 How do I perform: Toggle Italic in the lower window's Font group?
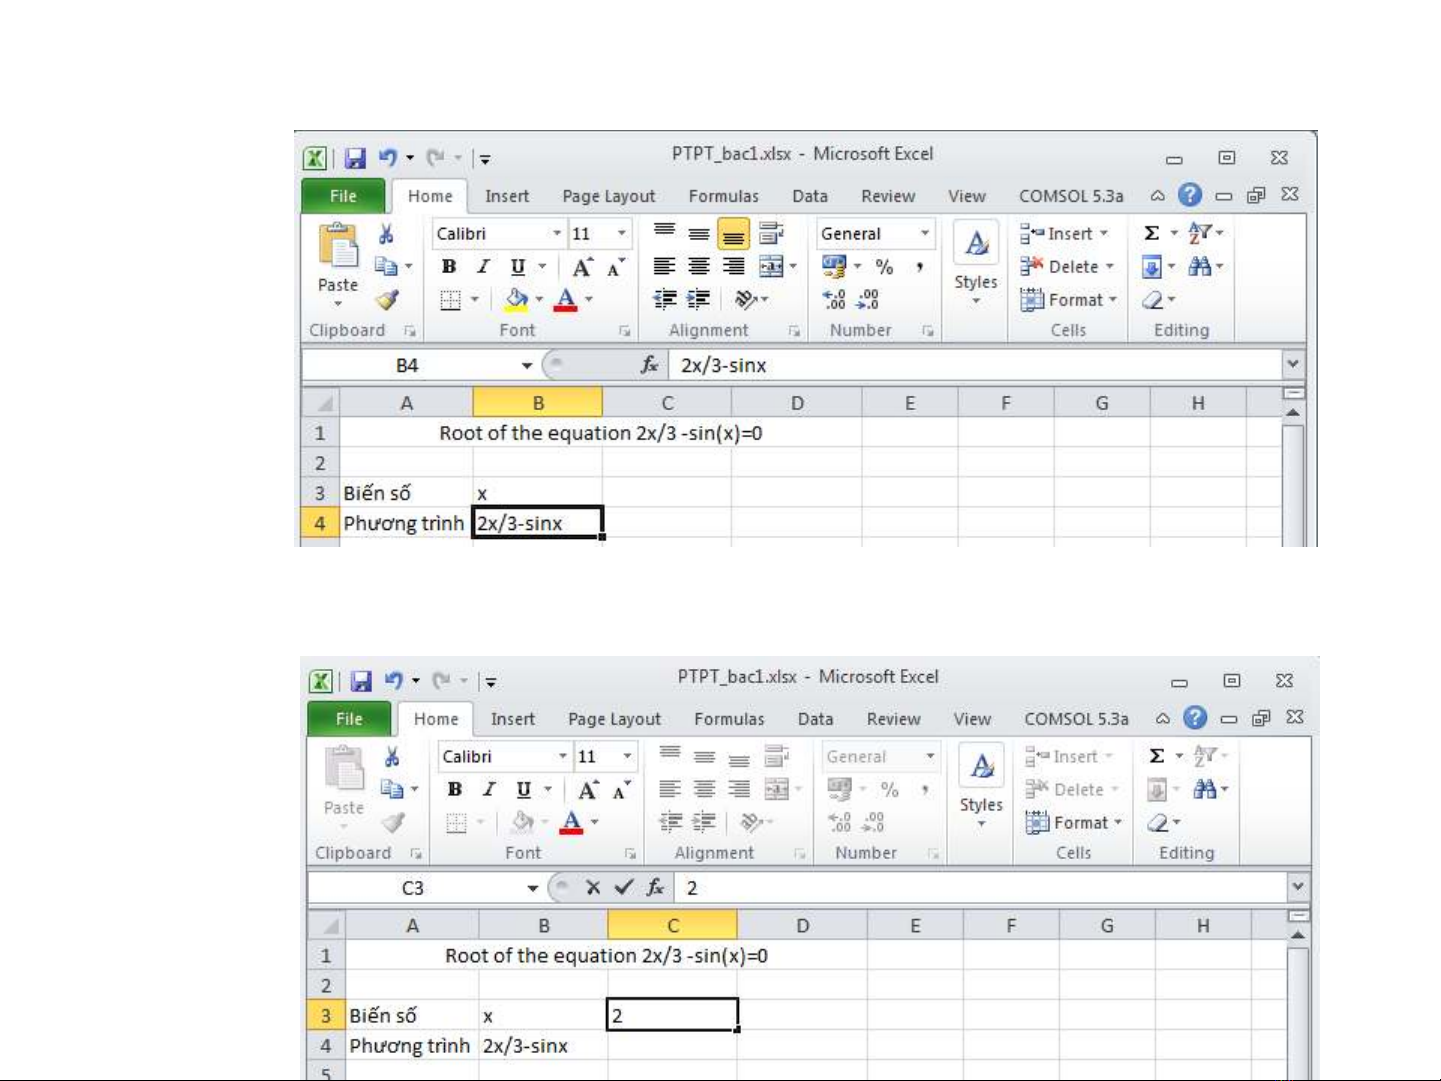tap(489, 790)
